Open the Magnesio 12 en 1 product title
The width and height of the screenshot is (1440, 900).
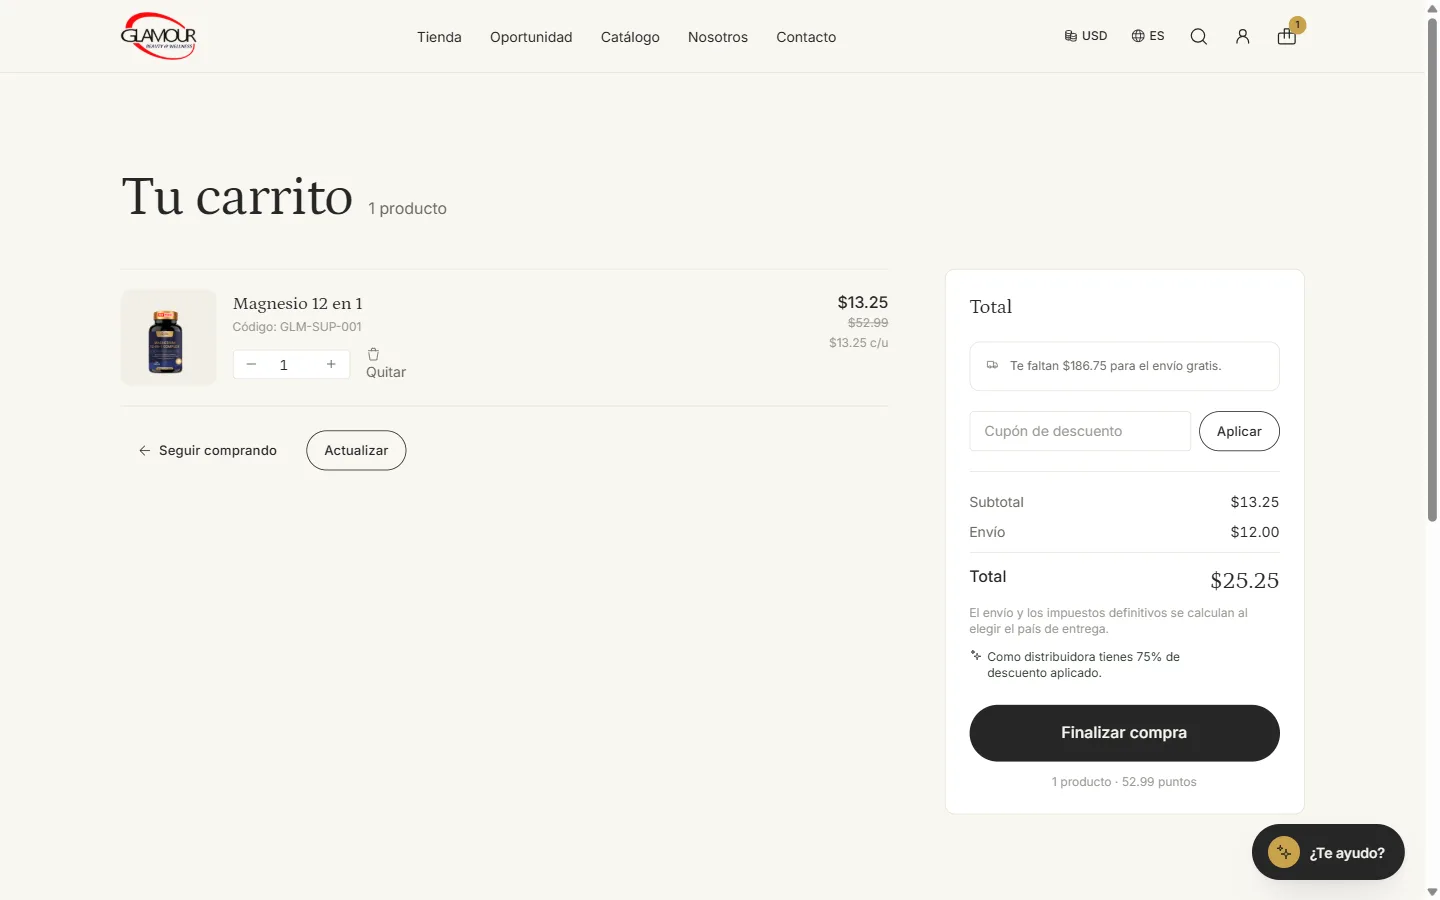[x=298, y=303]
